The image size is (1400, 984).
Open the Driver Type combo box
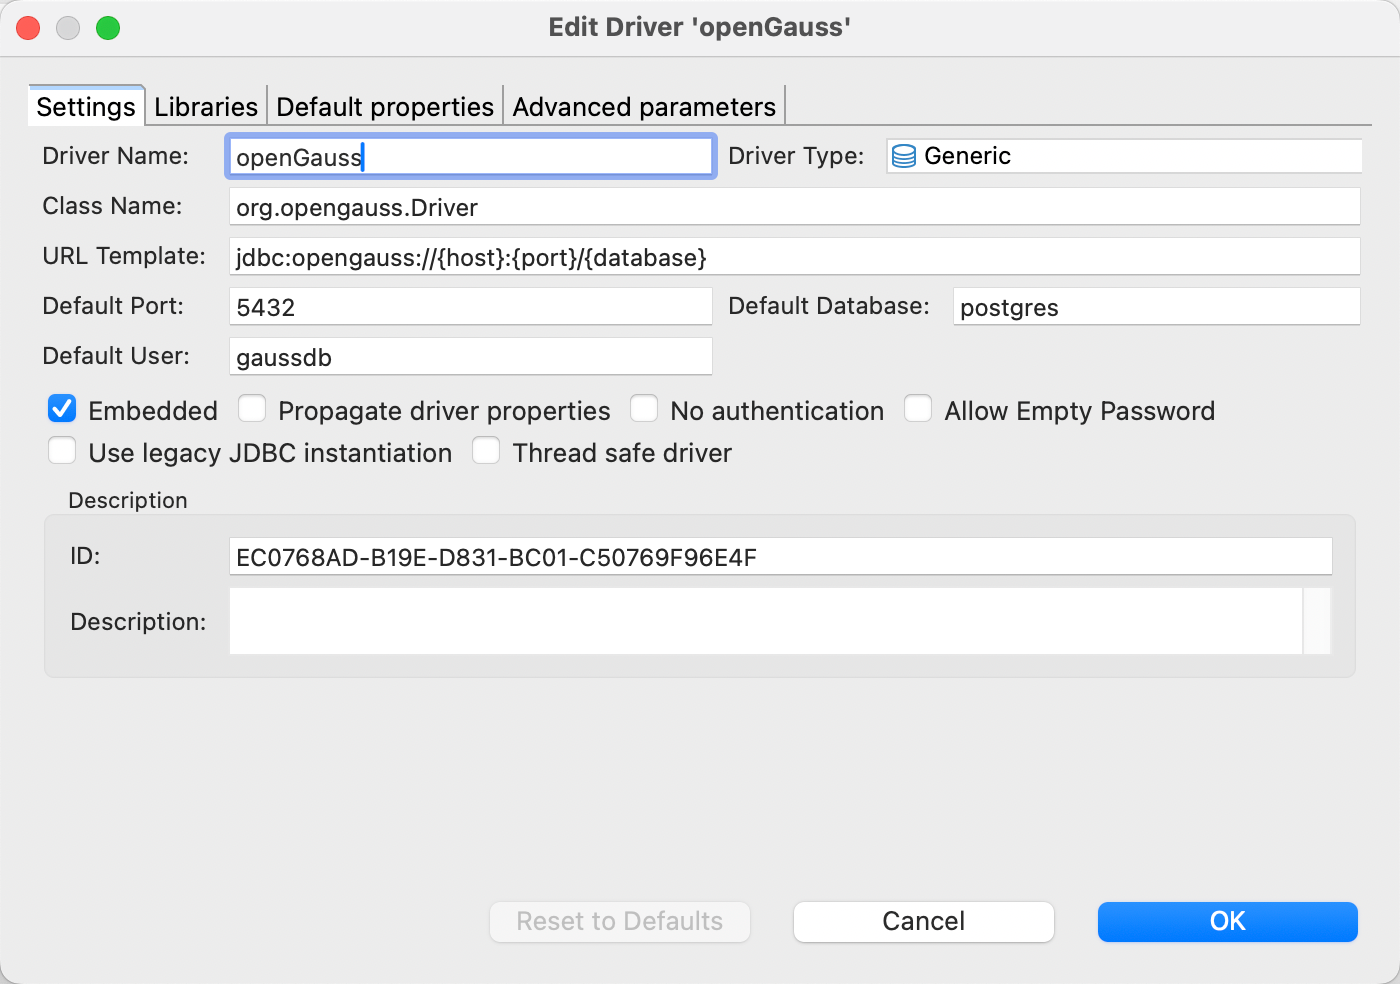[x=1124, y=156]
